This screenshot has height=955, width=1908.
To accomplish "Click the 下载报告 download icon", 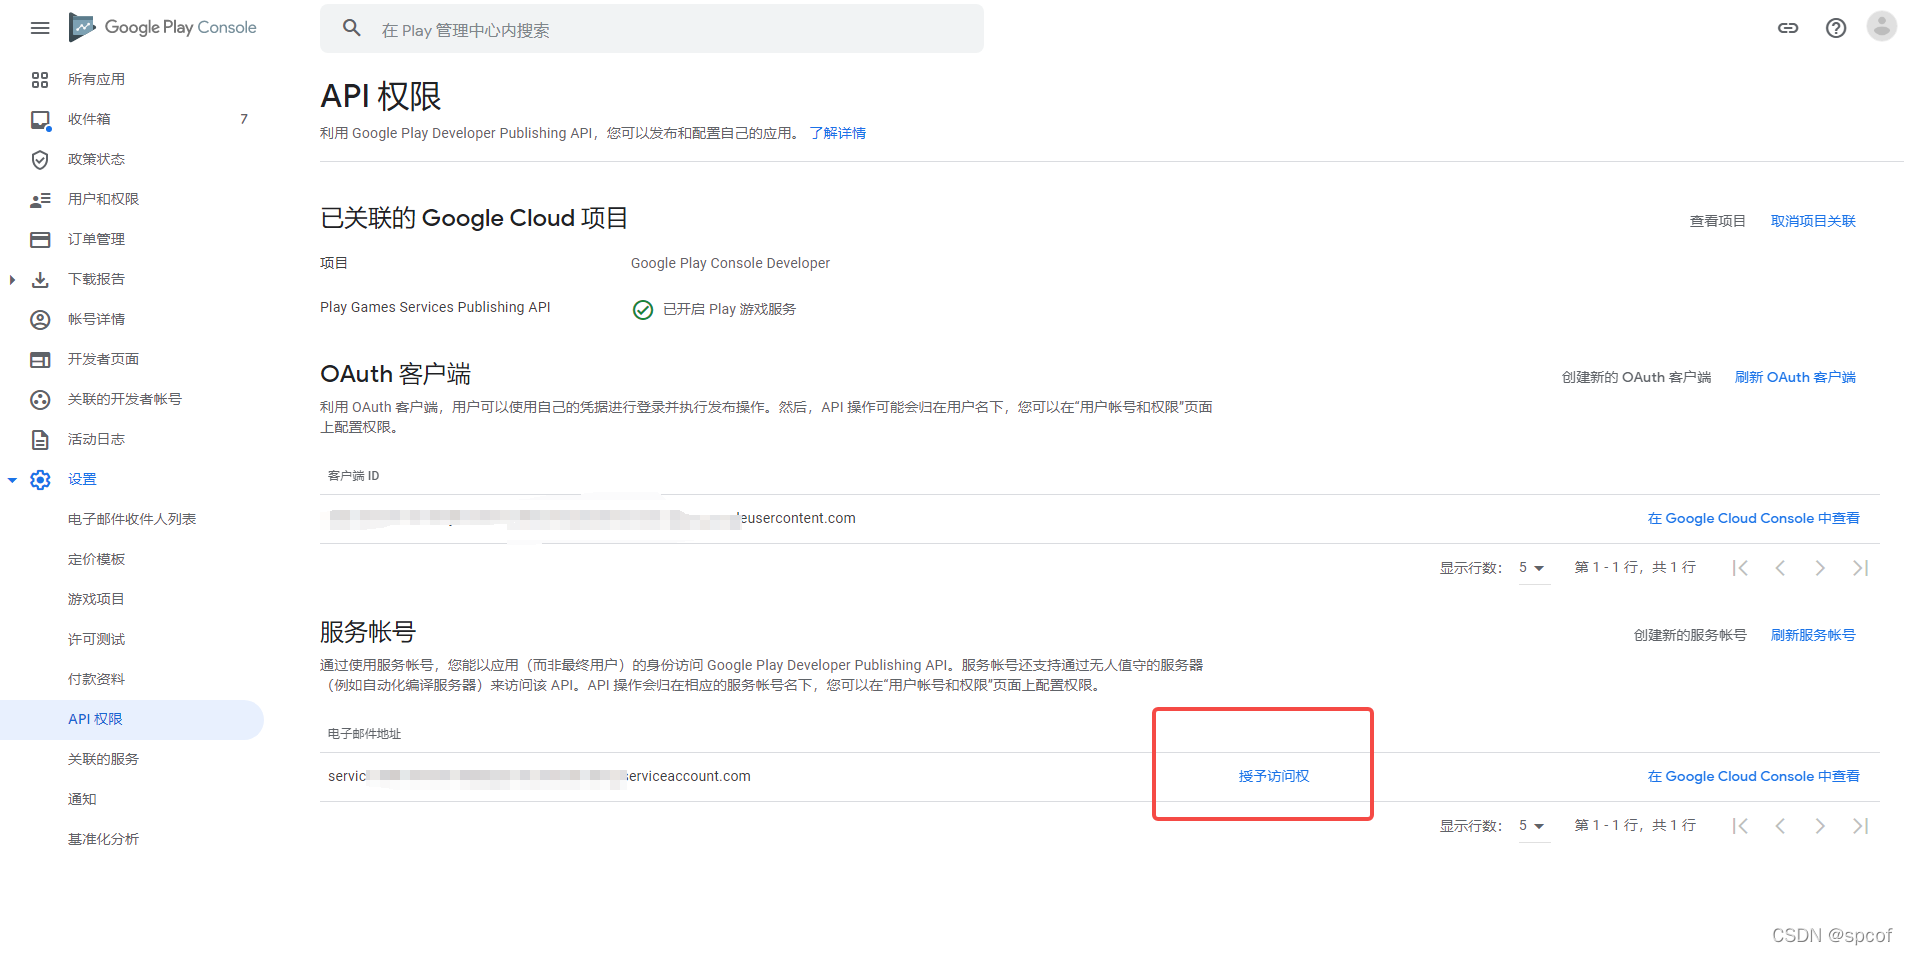I will (40, 280).
